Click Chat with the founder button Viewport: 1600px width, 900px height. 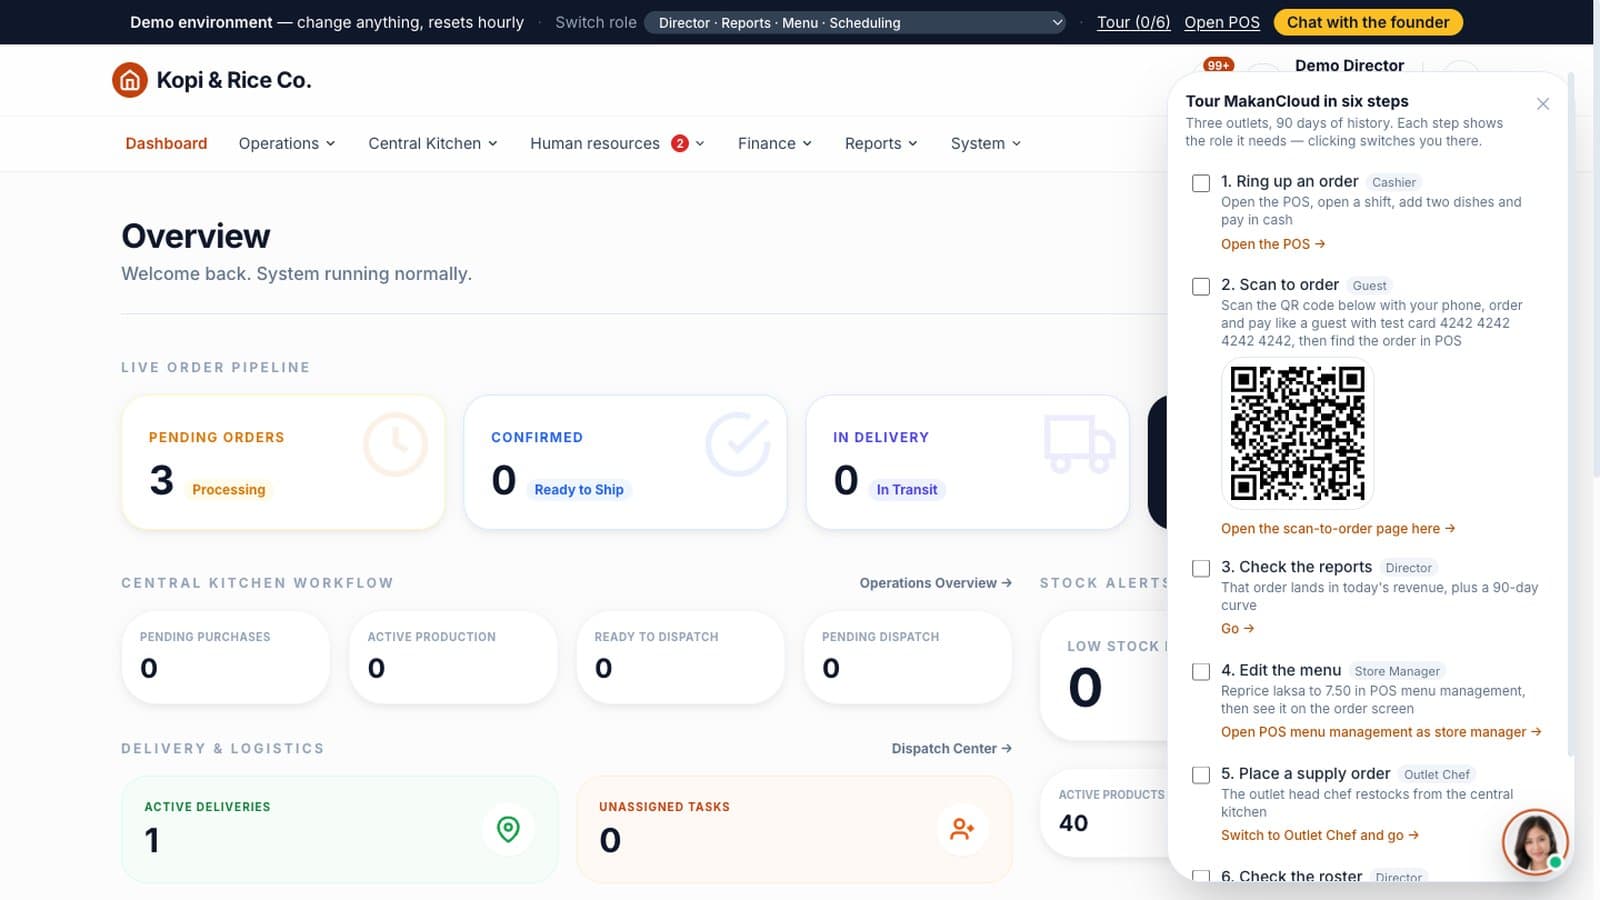coord(1367,22)
